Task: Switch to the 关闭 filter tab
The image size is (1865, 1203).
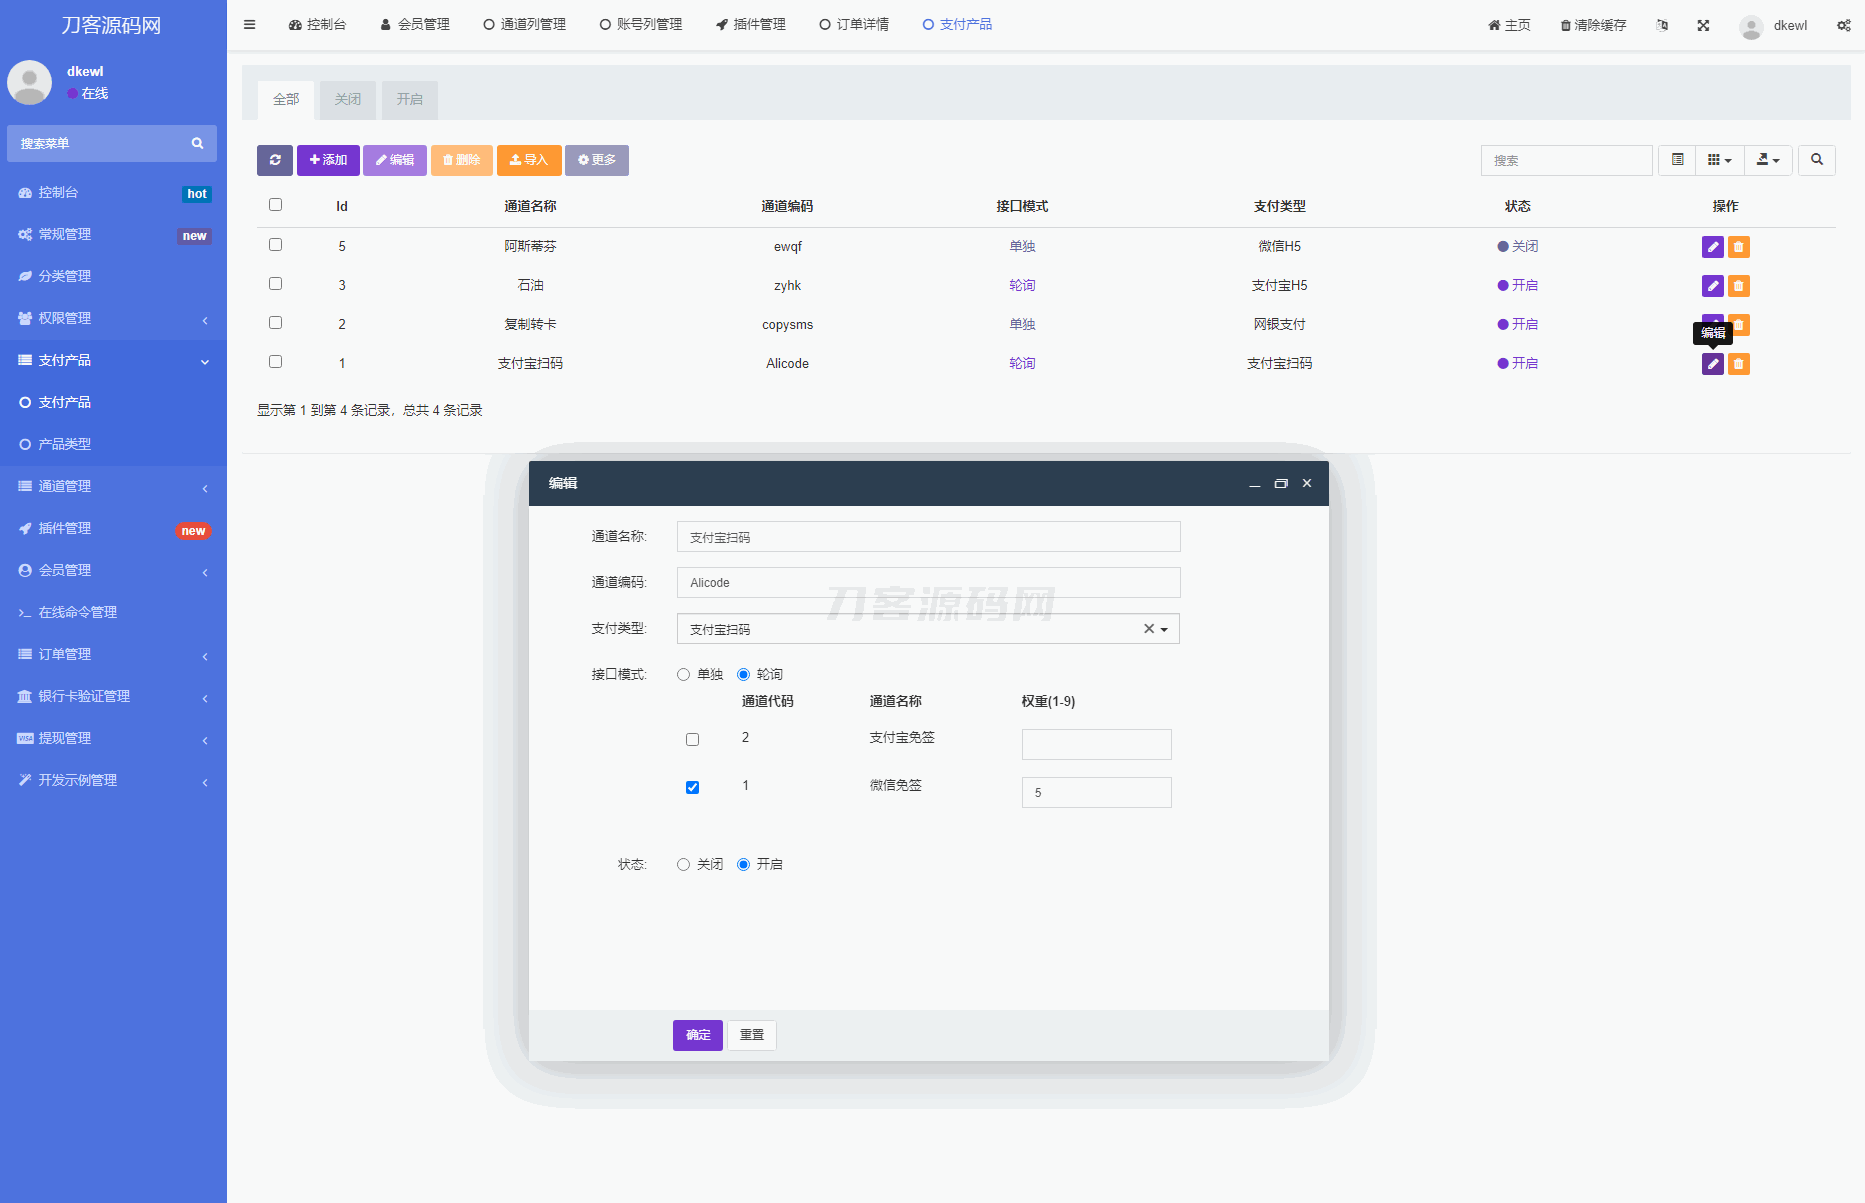Action: point(348,100)
